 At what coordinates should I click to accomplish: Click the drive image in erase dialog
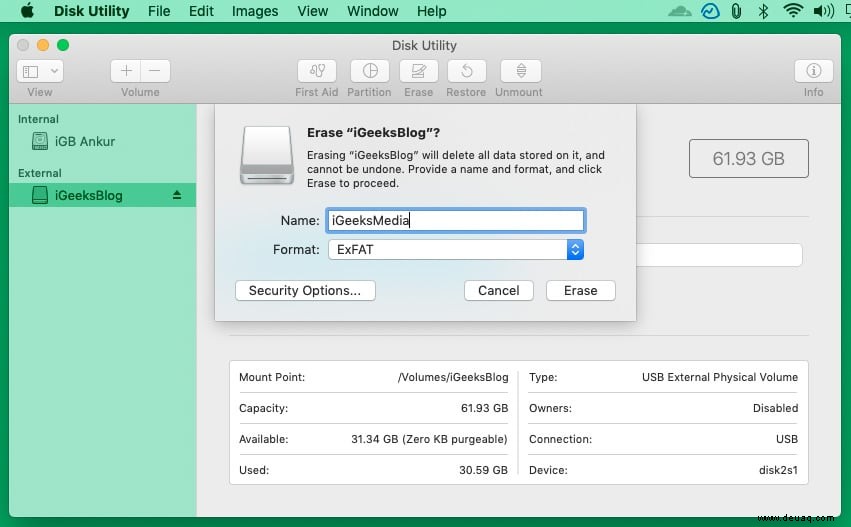pyautogui.click(x=267, y=156)
